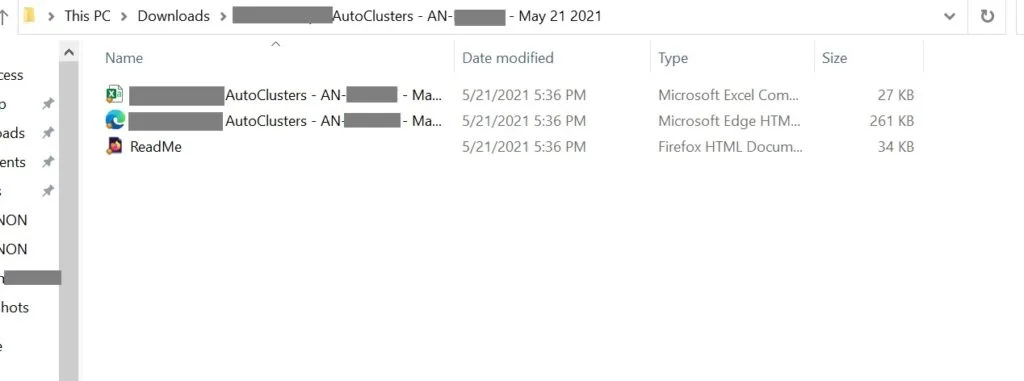Image resolution: width=1024 pixels, height=381 pixels.
Task: Expand the chevron after Downloads in path
Action: pos(223,16)
